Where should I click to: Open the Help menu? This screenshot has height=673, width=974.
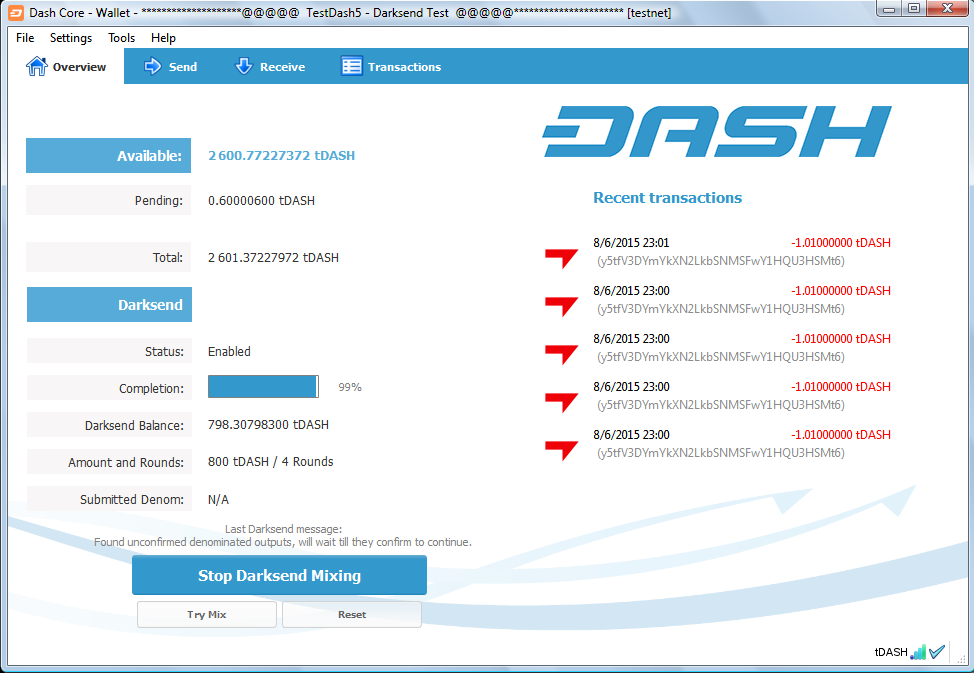[x=163, y=38]
